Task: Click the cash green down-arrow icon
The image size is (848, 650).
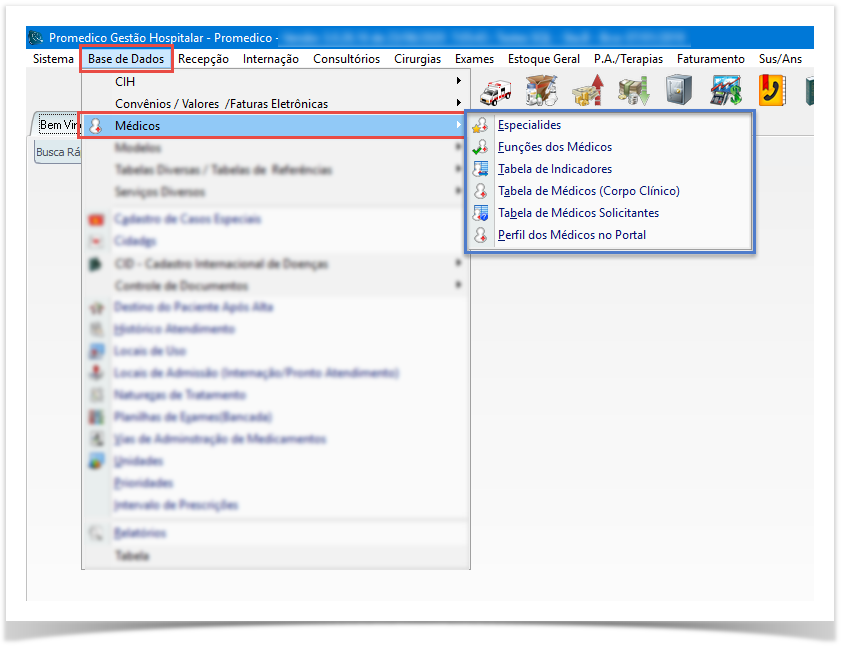Action: pyautogui.click(x=632, y=92)
